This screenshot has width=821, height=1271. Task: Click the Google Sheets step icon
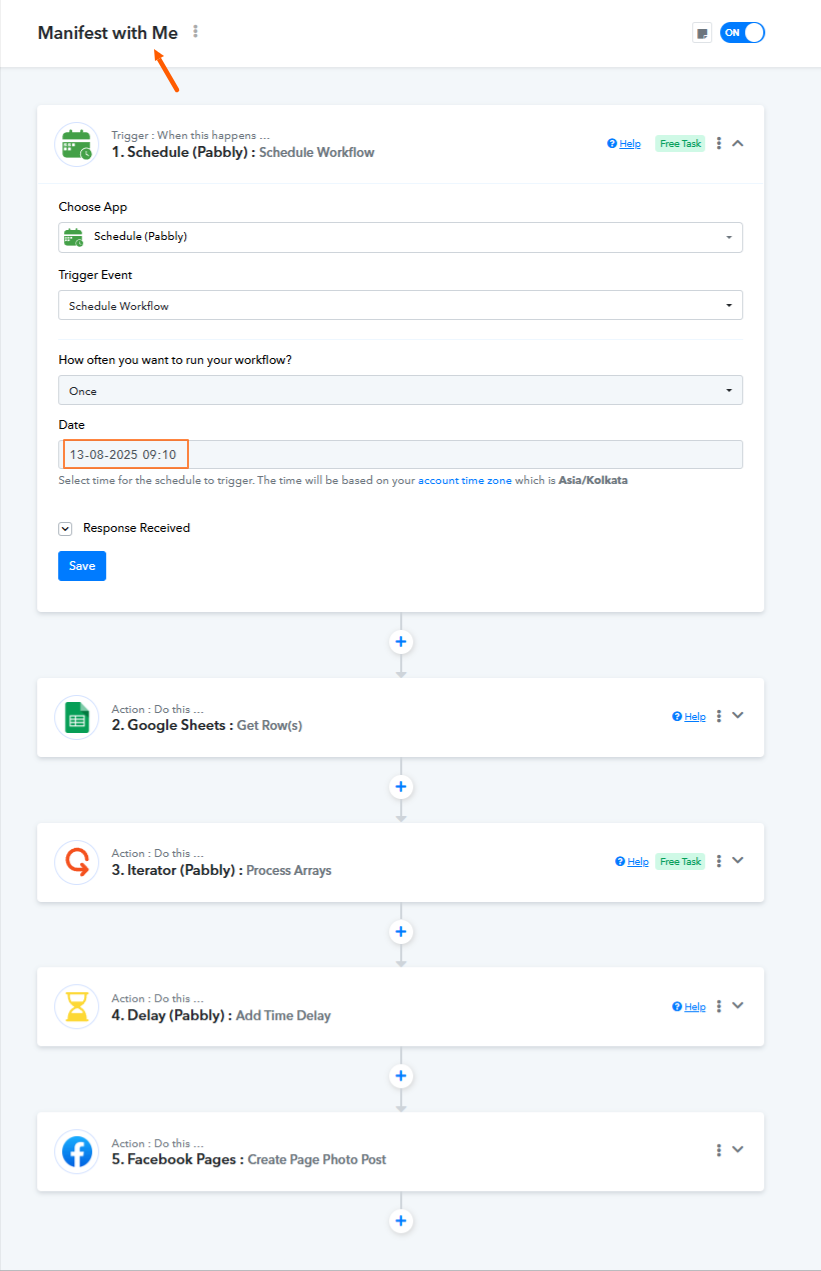[x=77, y=717]
